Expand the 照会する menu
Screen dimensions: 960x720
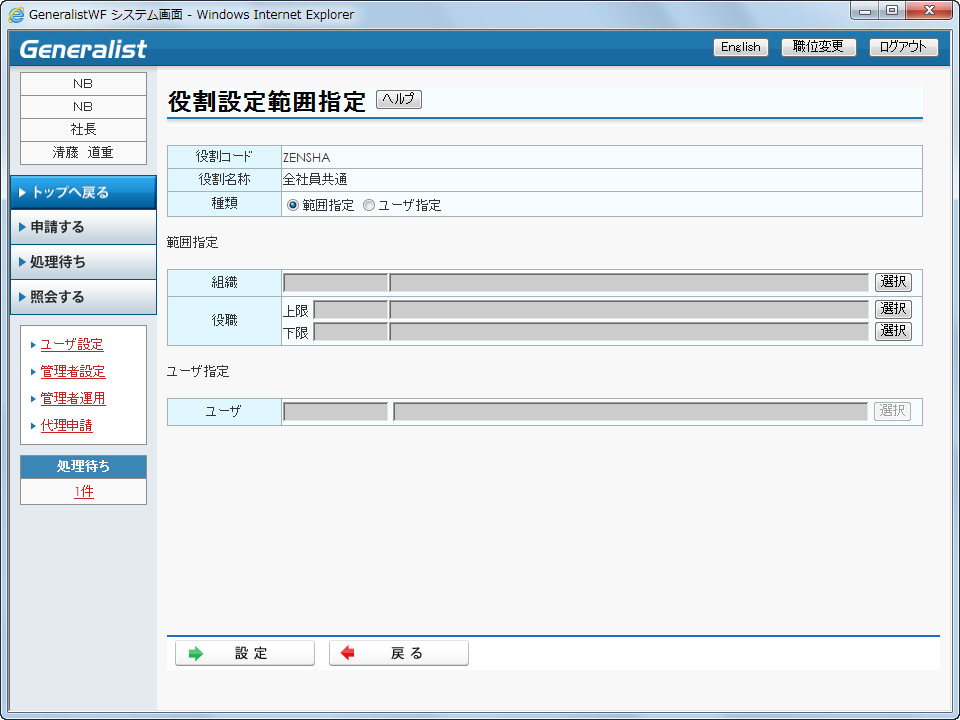click(x=83, y=297)
